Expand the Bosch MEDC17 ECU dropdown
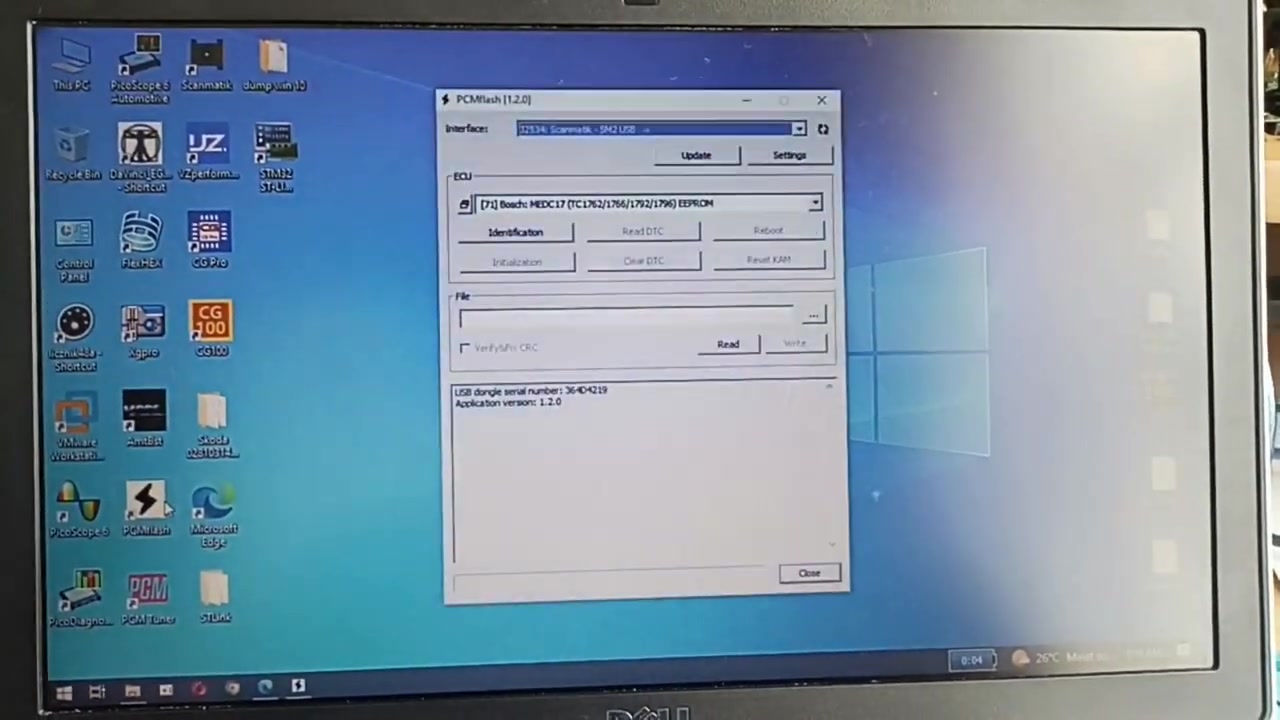The image size is (1280, 720). 815,203
